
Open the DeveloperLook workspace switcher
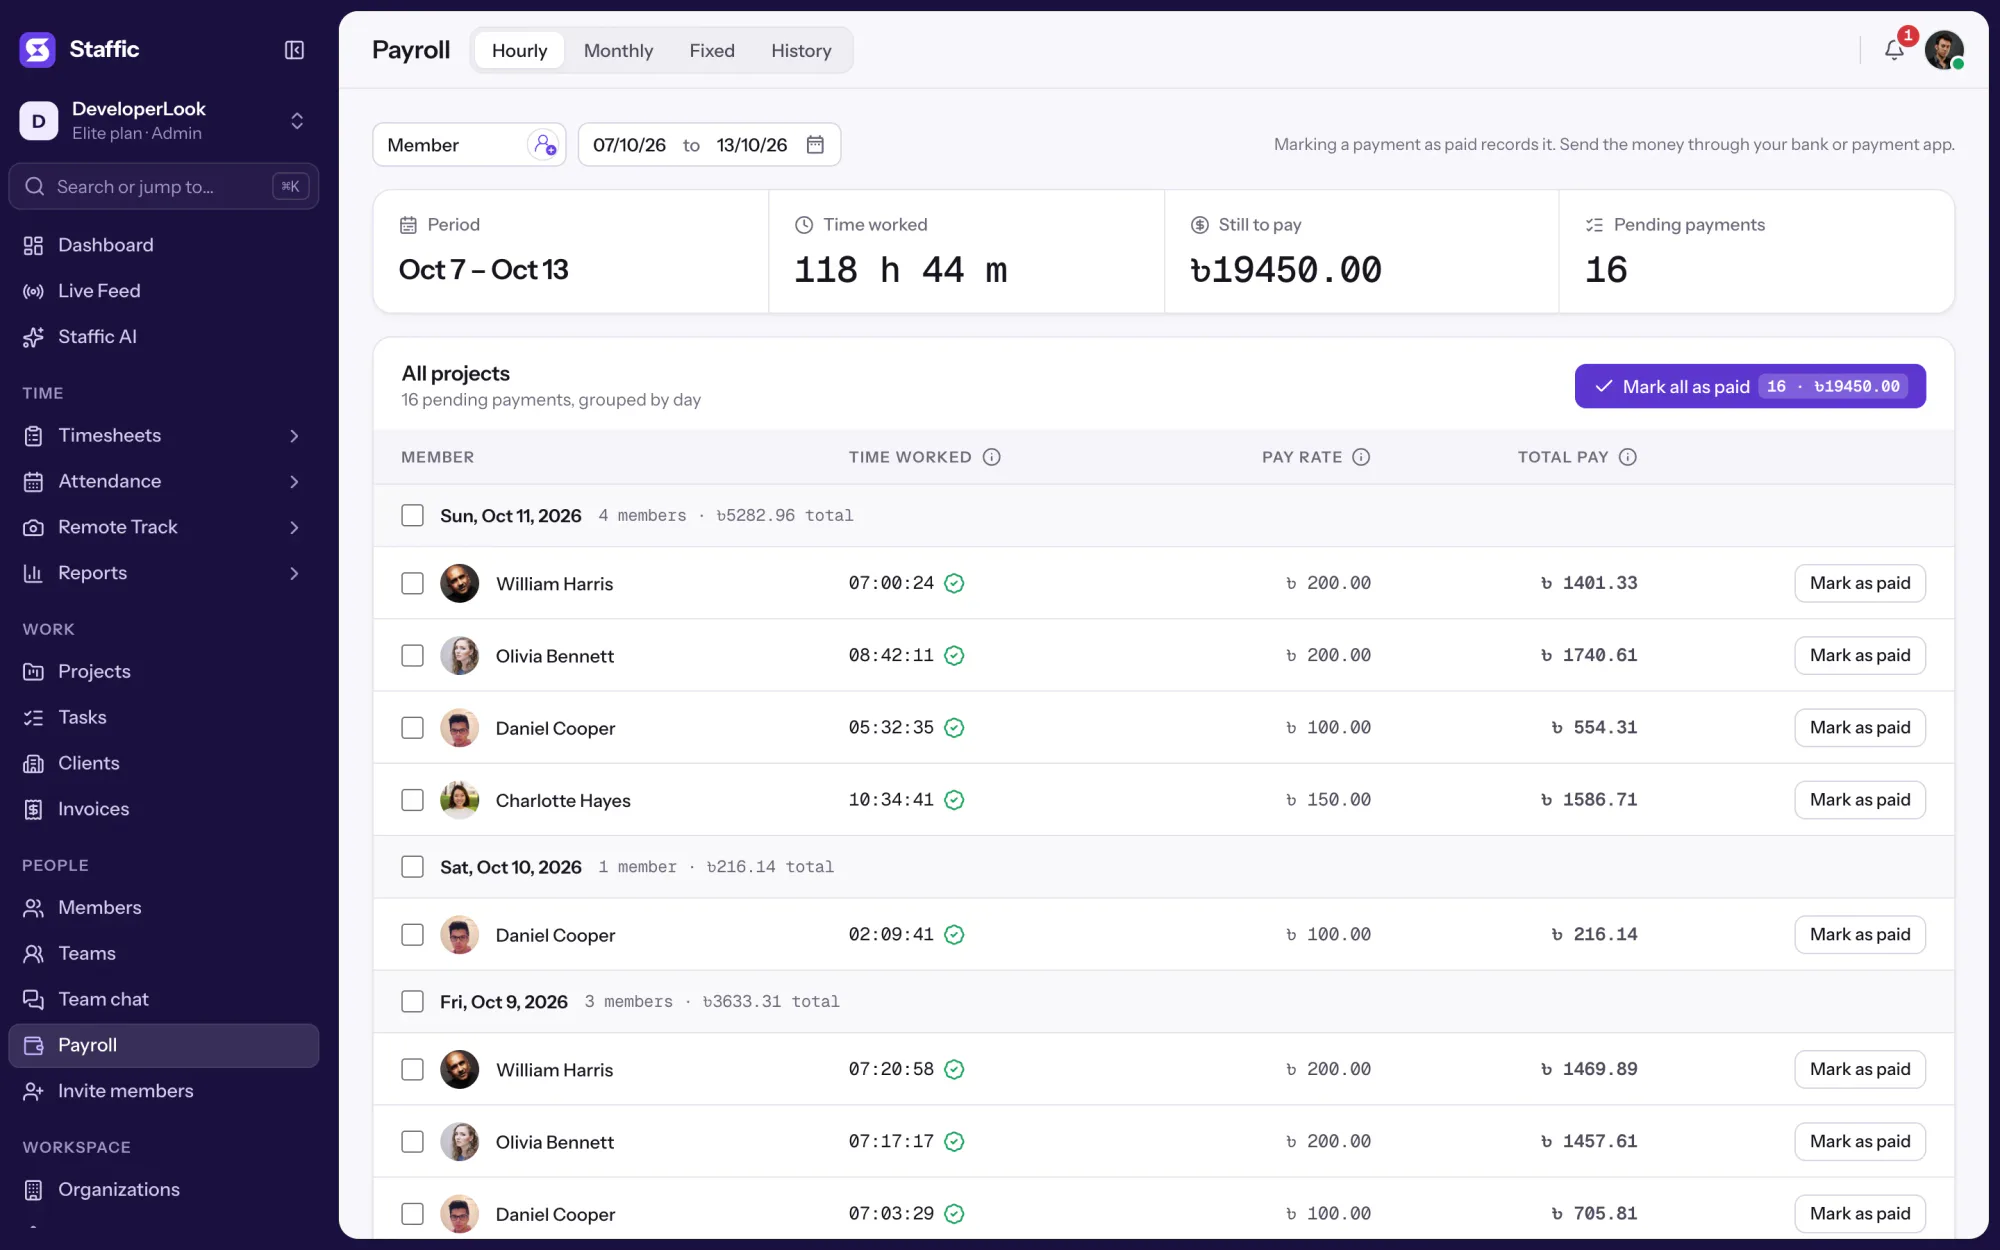(x=164, y=120)
